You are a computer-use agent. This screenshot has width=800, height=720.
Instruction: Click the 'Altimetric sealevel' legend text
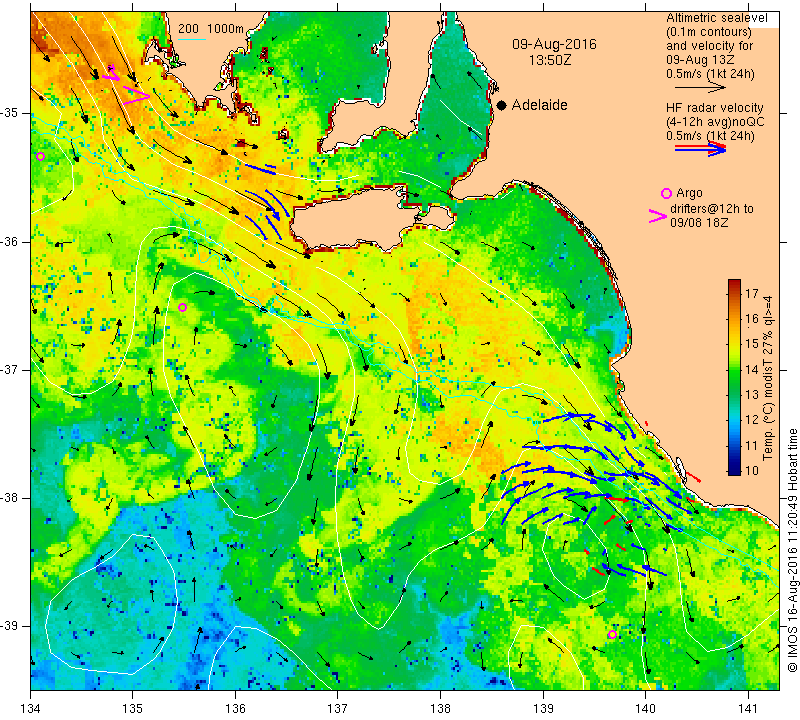(x=716, y=18)
